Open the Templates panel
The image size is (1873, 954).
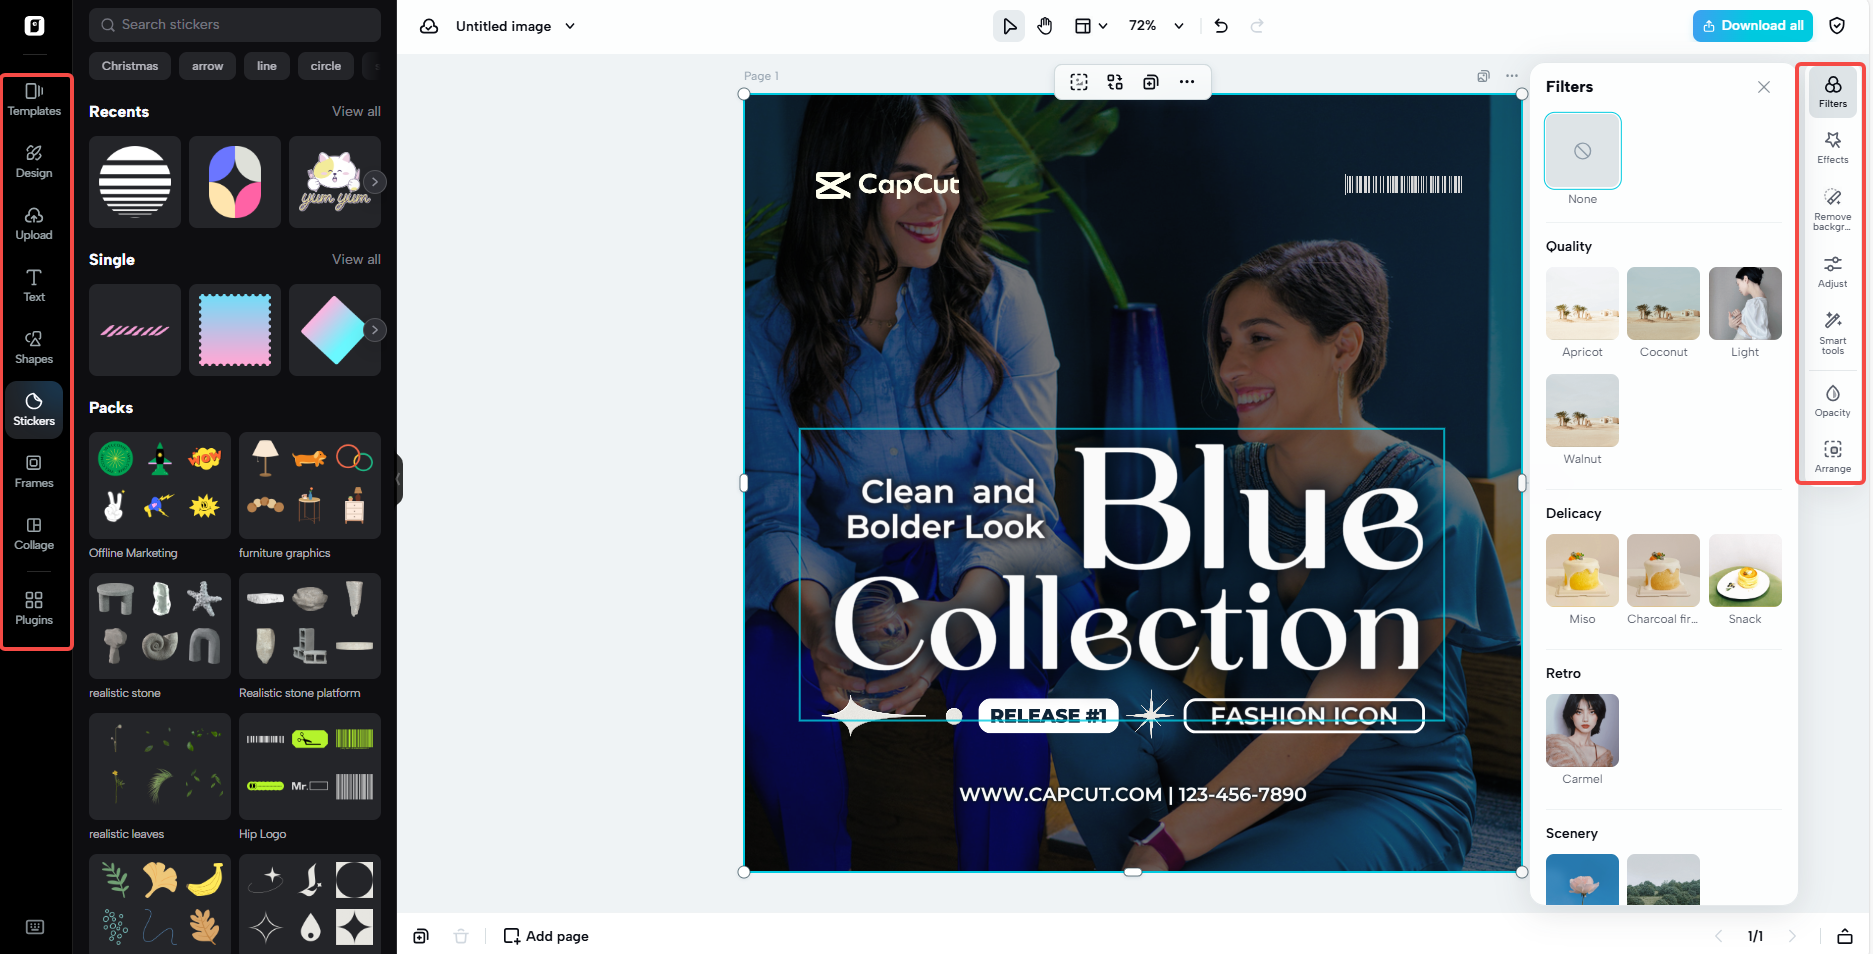35,98
